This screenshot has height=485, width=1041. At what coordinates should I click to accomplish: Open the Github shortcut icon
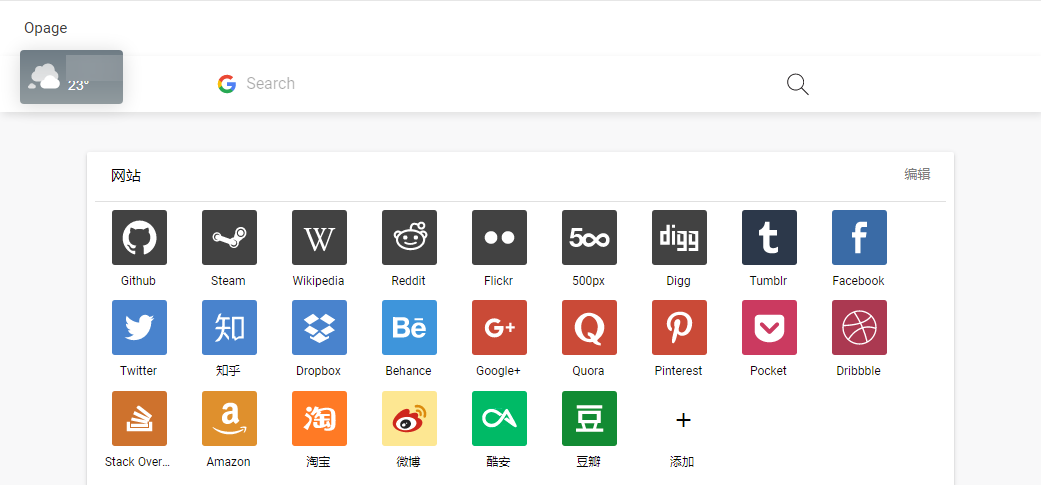click(139, 238)
